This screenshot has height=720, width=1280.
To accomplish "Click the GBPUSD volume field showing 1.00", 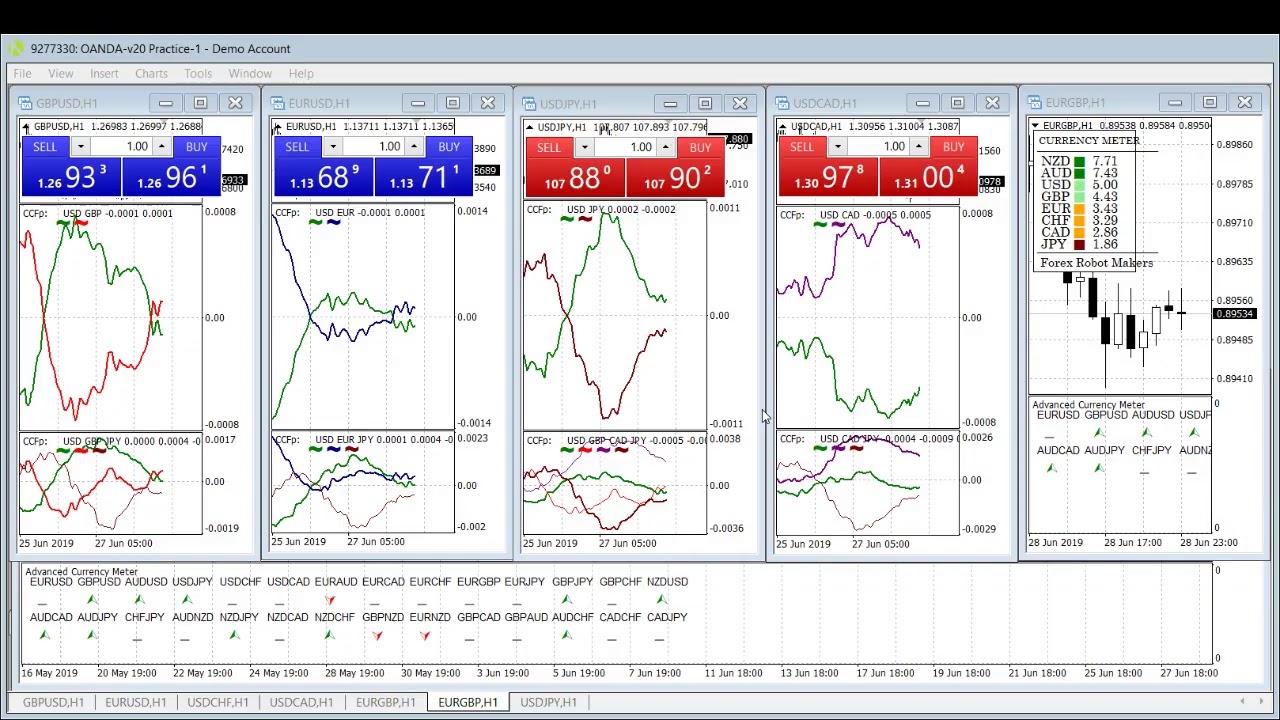I will [121, 147].
